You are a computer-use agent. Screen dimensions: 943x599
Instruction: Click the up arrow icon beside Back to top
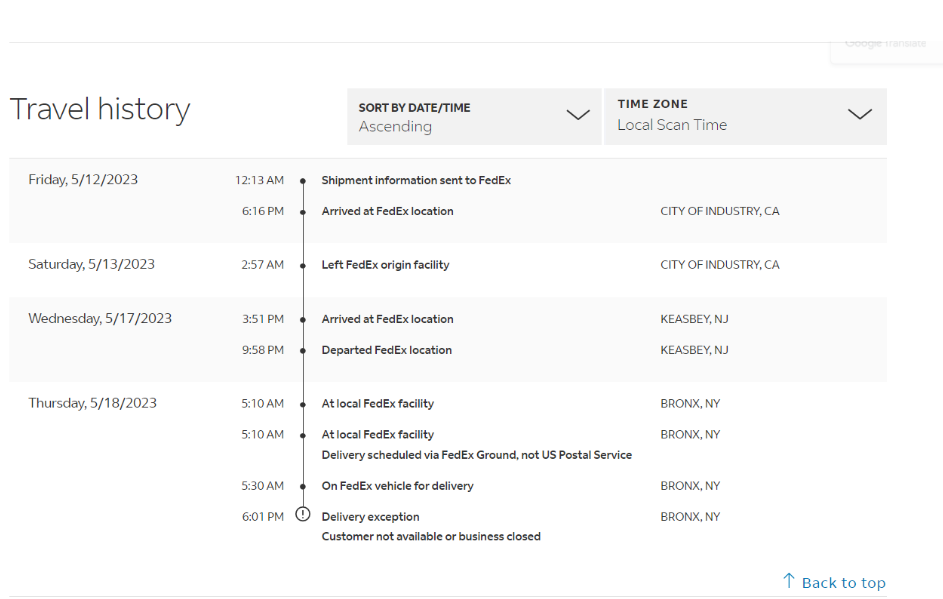(x=789, y=581)
